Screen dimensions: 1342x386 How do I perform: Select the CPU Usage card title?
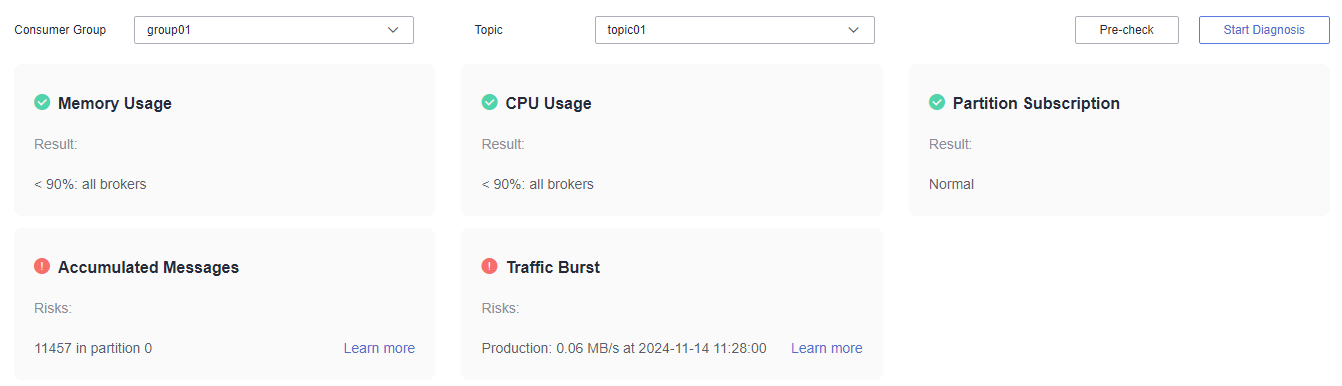coord(548,103)
